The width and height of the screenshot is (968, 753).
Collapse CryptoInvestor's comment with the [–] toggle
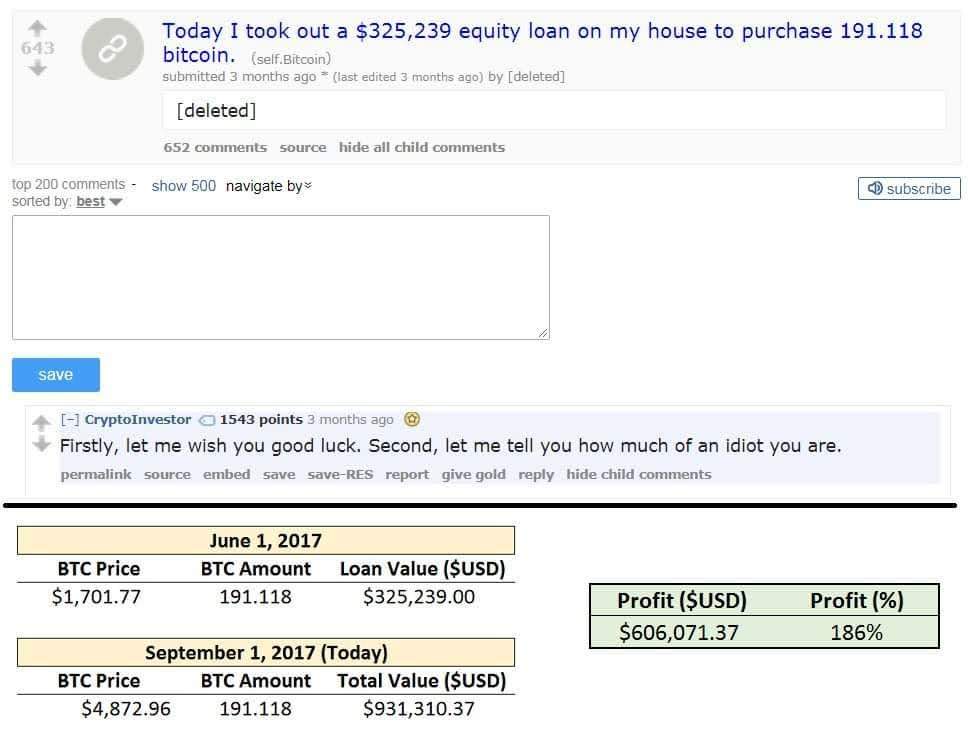click(x=70, y=420)
